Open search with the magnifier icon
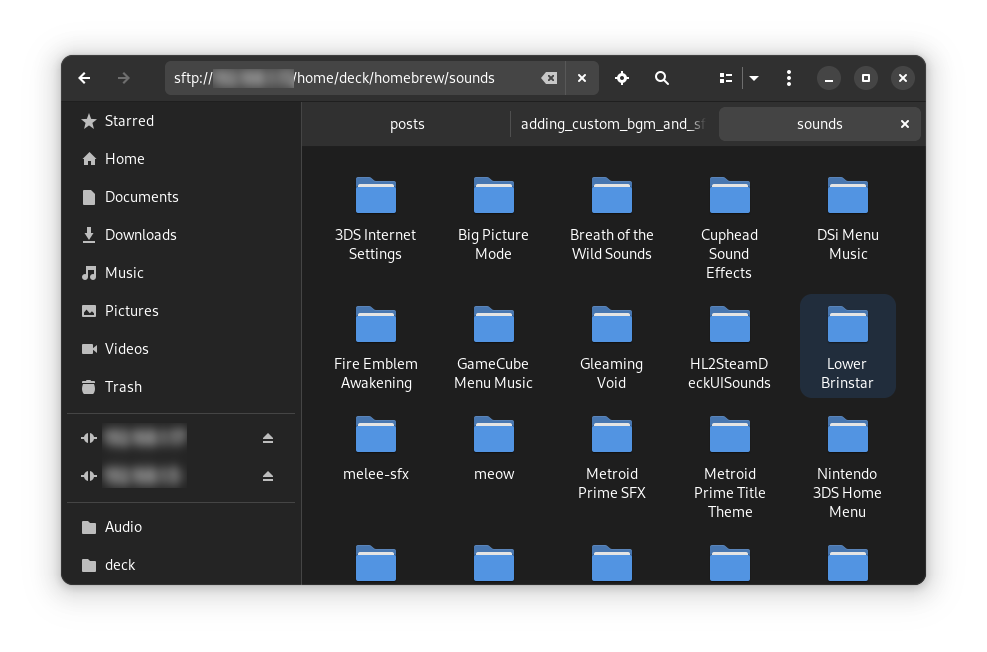The height and width of the screenshot is (652, 987). 662,78
